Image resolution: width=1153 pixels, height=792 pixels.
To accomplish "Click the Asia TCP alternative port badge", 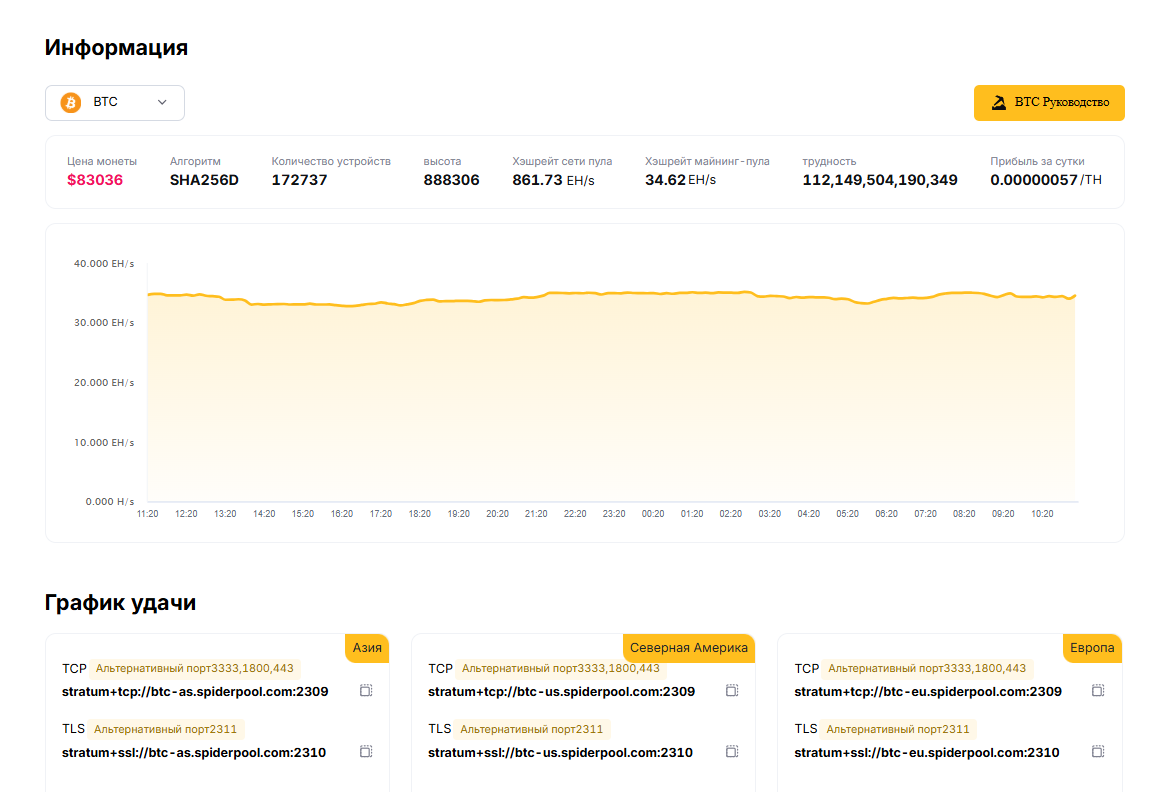I will (x=196, y=668).
